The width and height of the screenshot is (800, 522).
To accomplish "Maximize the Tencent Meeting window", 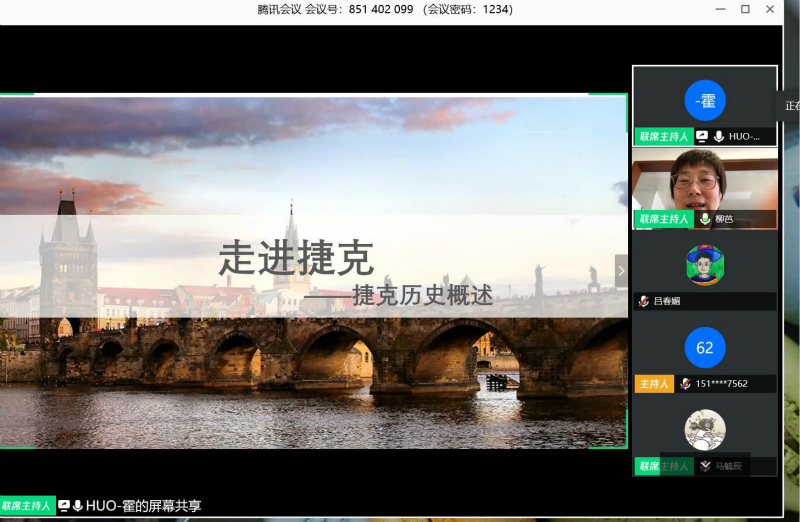I will tap(745, 9).
